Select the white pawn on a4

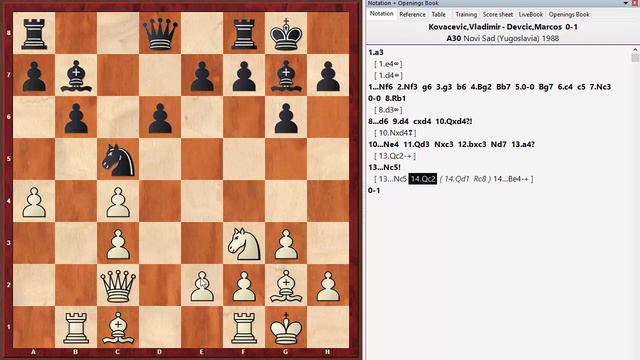[34, 202]
